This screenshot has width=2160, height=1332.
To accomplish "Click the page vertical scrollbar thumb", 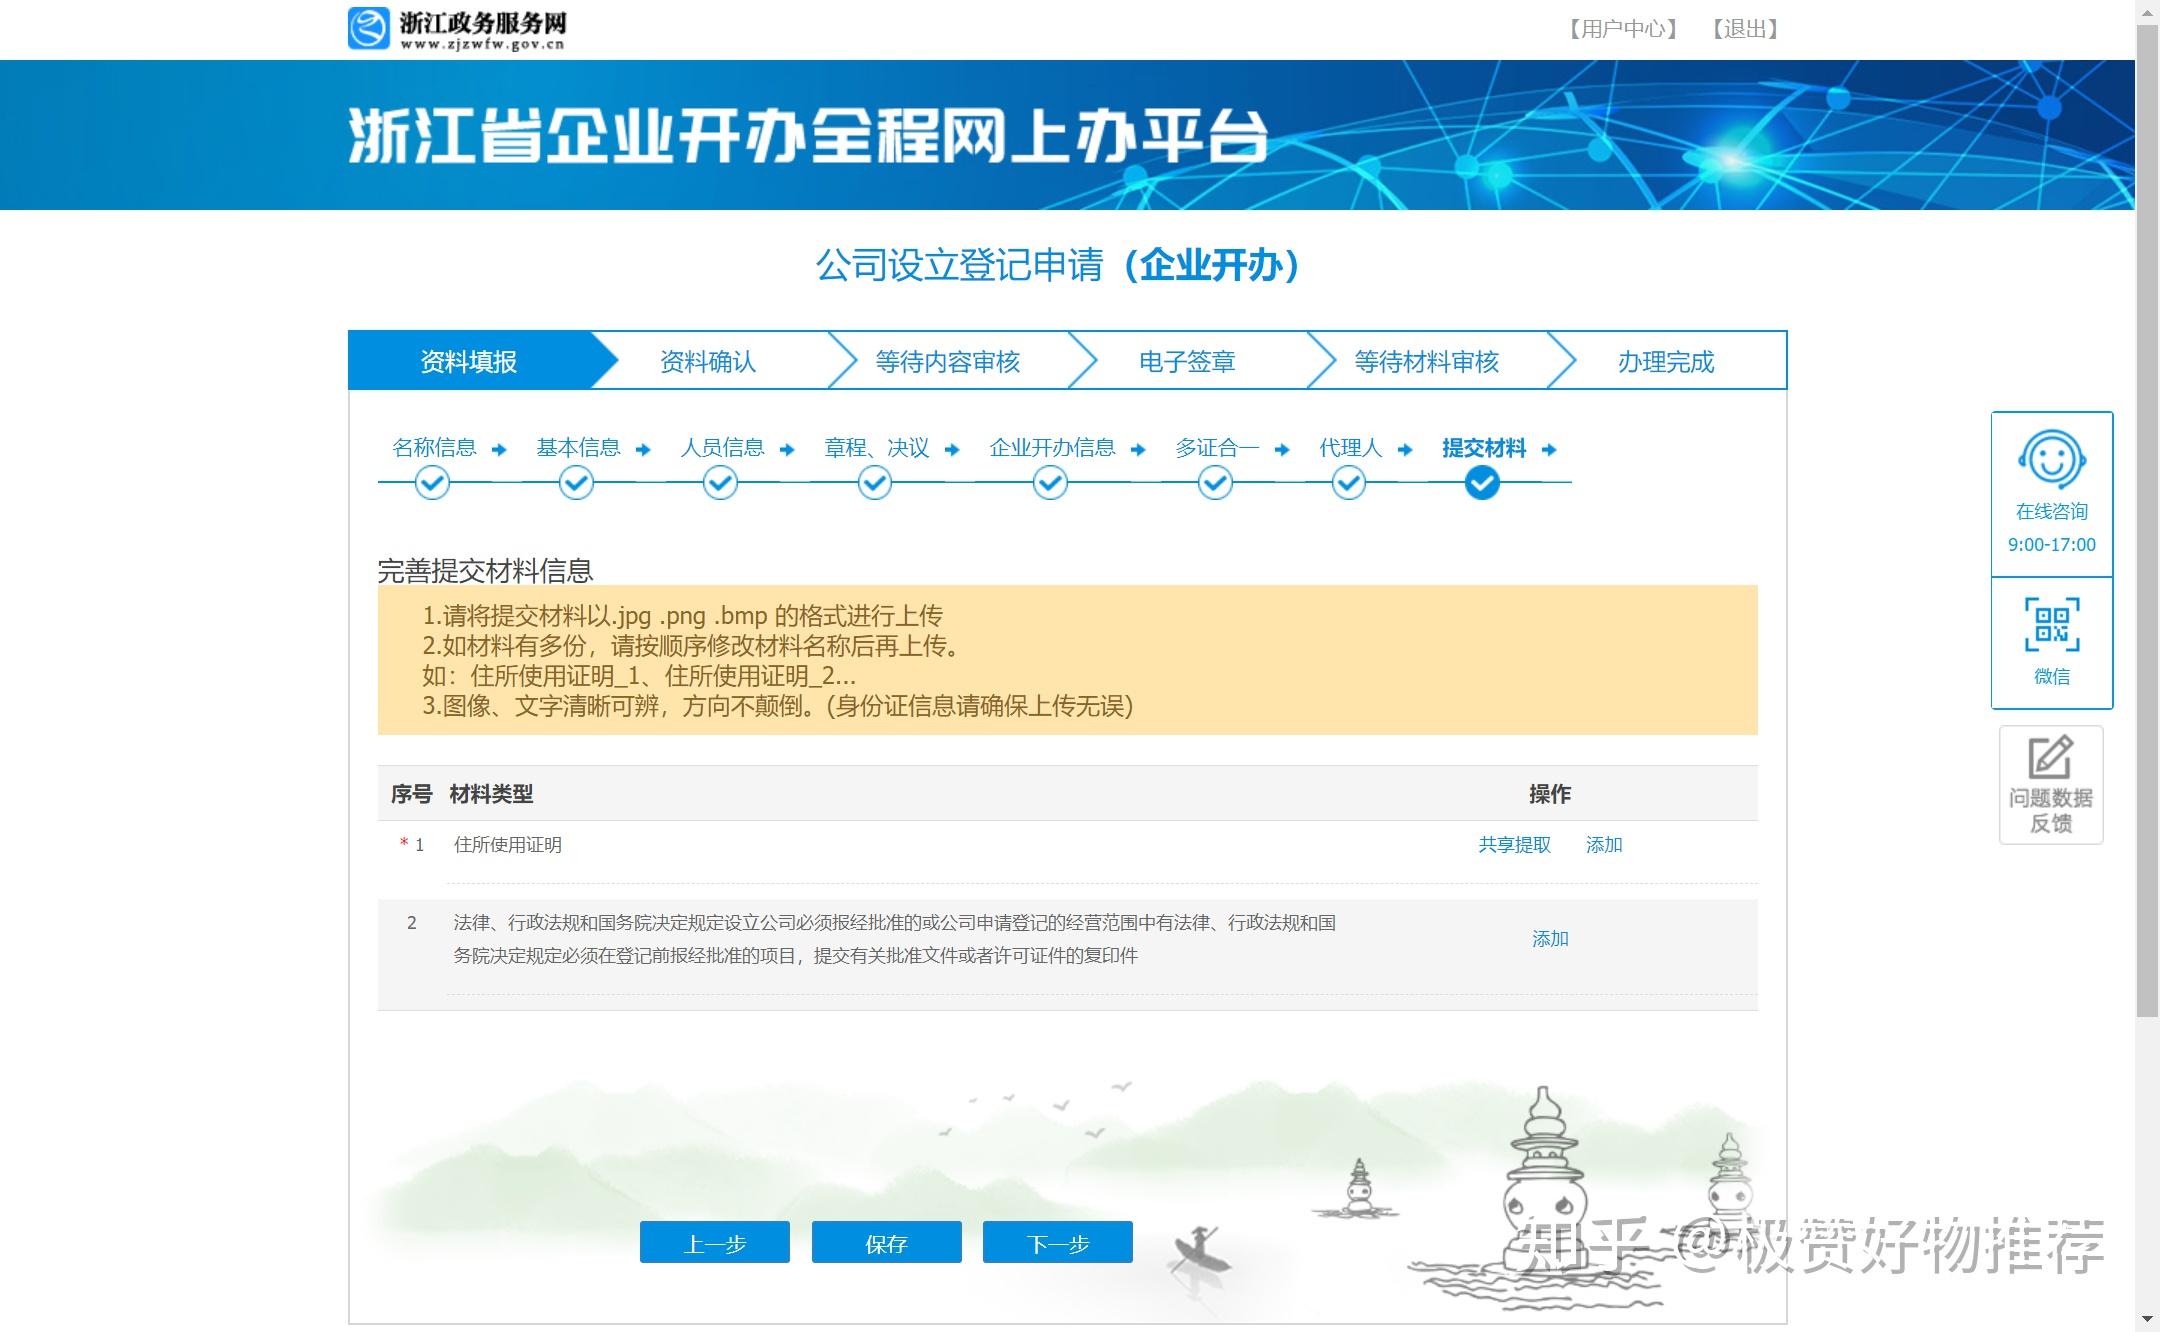I will [x=2147, y=520].
